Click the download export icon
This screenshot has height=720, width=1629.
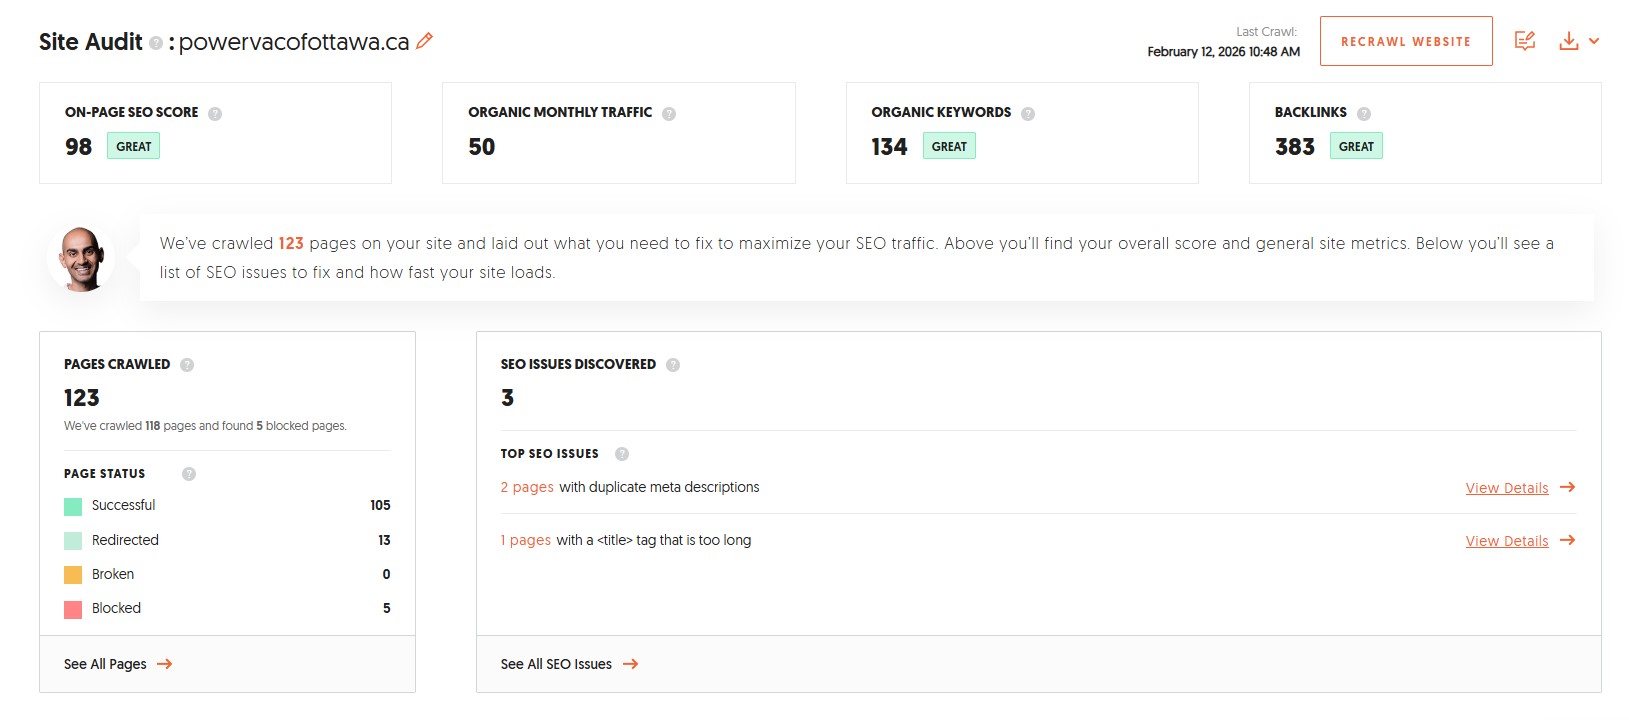tap(1568, 41)
